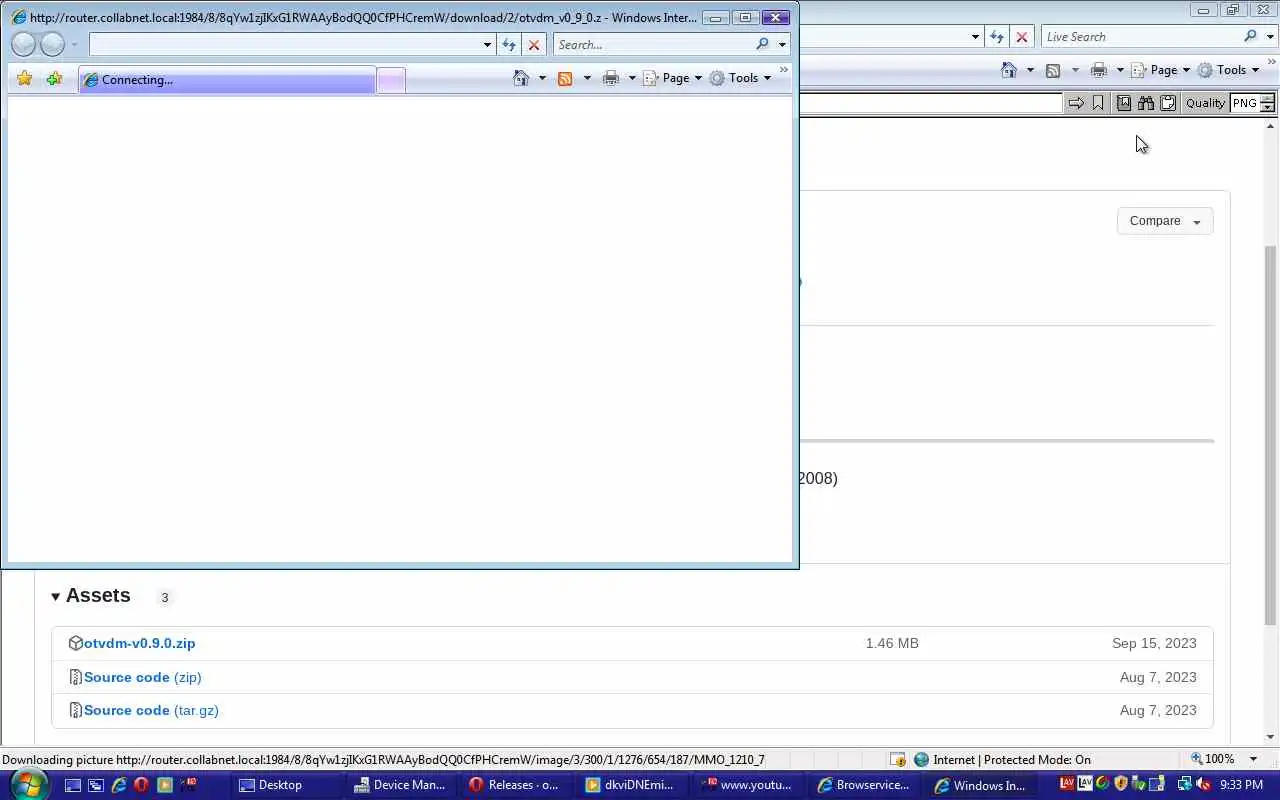Click Add to Favorites icon in popup
Screen dimensions: 1280x800
(54, 78)
